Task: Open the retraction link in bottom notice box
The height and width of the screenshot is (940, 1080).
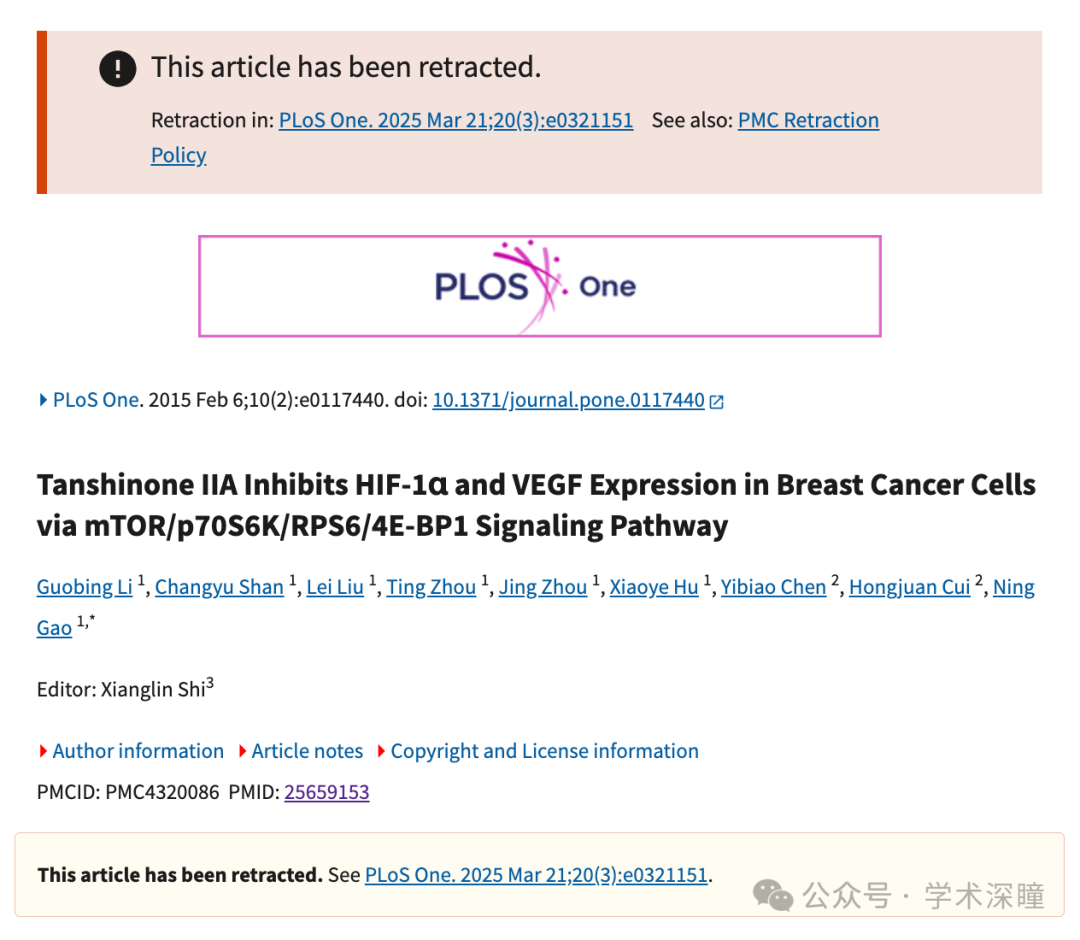Action: [537, 875]
